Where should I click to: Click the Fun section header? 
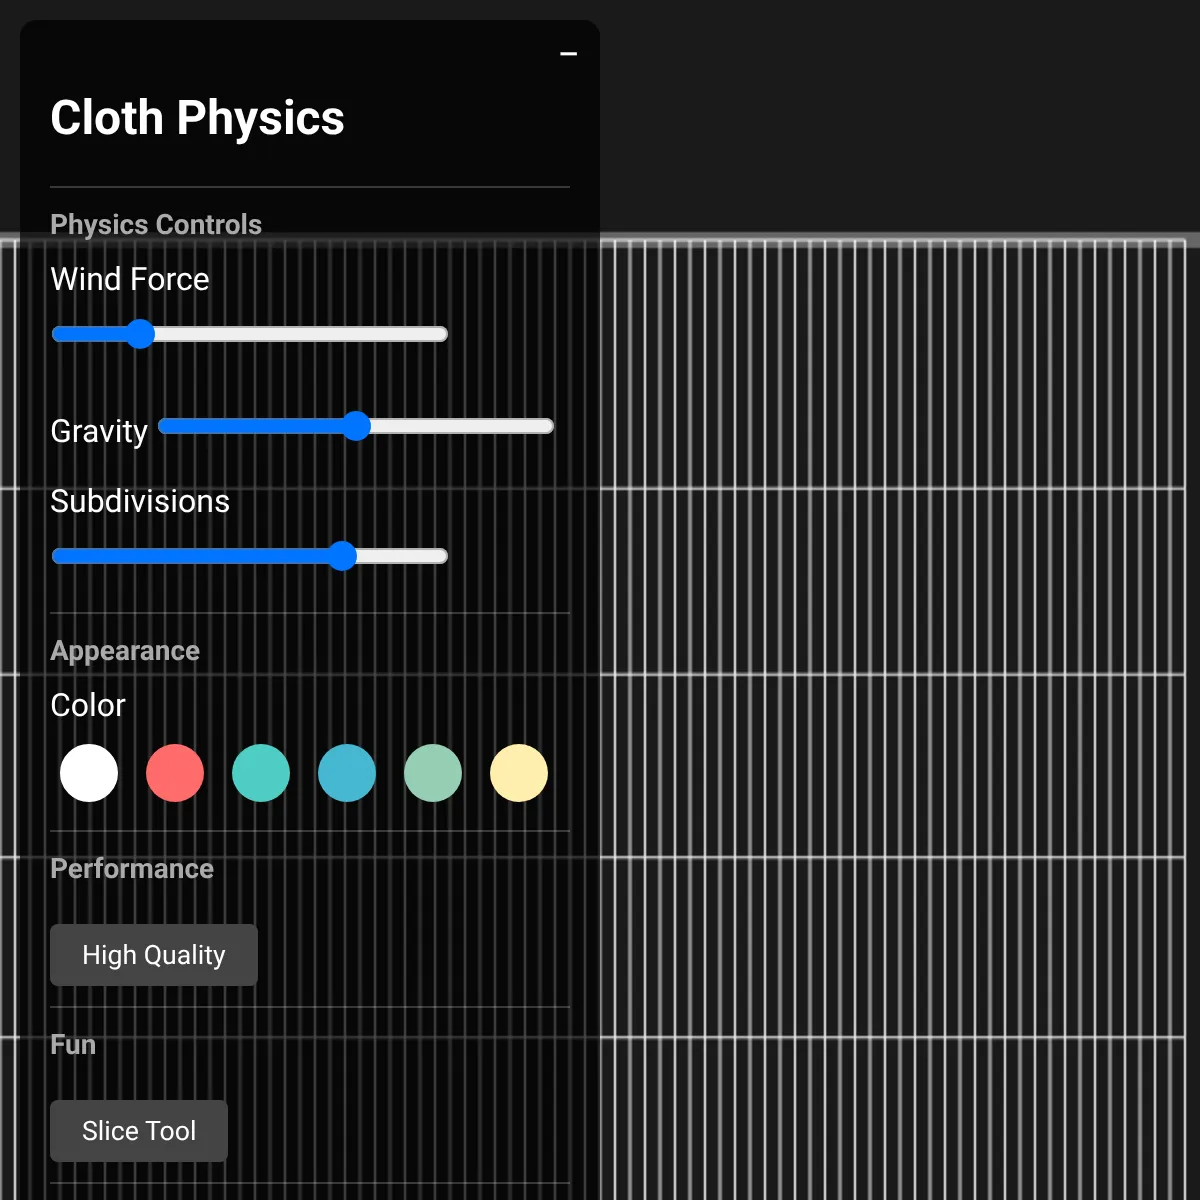click(x=73, y=1045)
